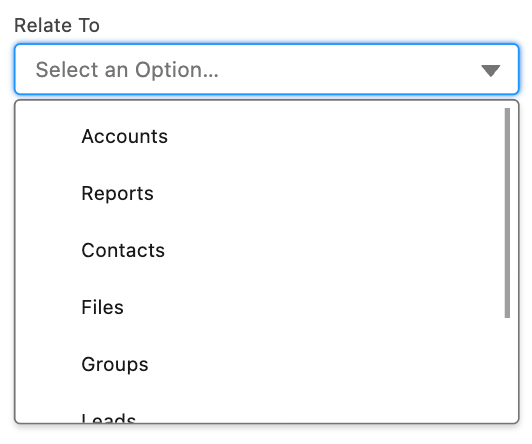The width and height of the screenshot is (532, 444).
Task: Choose the Groups option
Action: point(266,364)
